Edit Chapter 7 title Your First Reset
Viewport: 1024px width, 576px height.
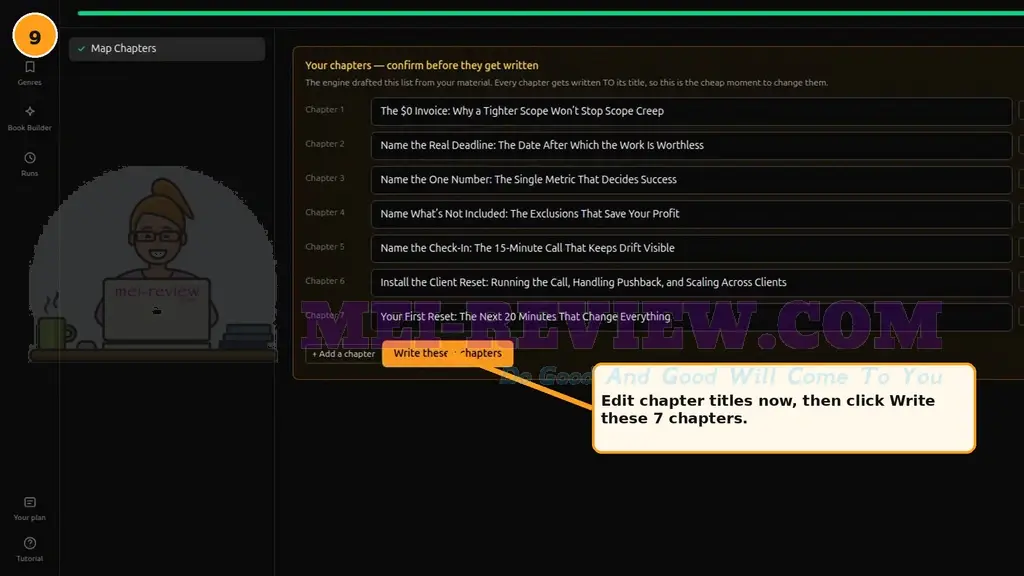(692, 317)
